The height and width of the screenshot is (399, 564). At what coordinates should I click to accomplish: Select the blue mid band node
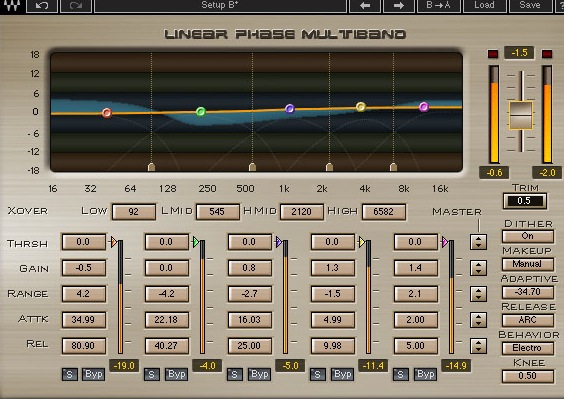(290, 109)
